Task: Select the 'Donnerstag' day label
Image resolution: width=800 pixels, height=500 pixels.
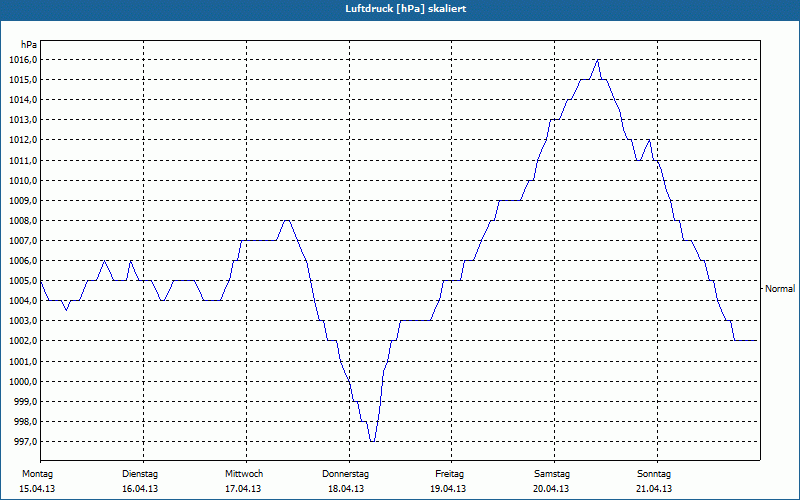Action: 345,474
